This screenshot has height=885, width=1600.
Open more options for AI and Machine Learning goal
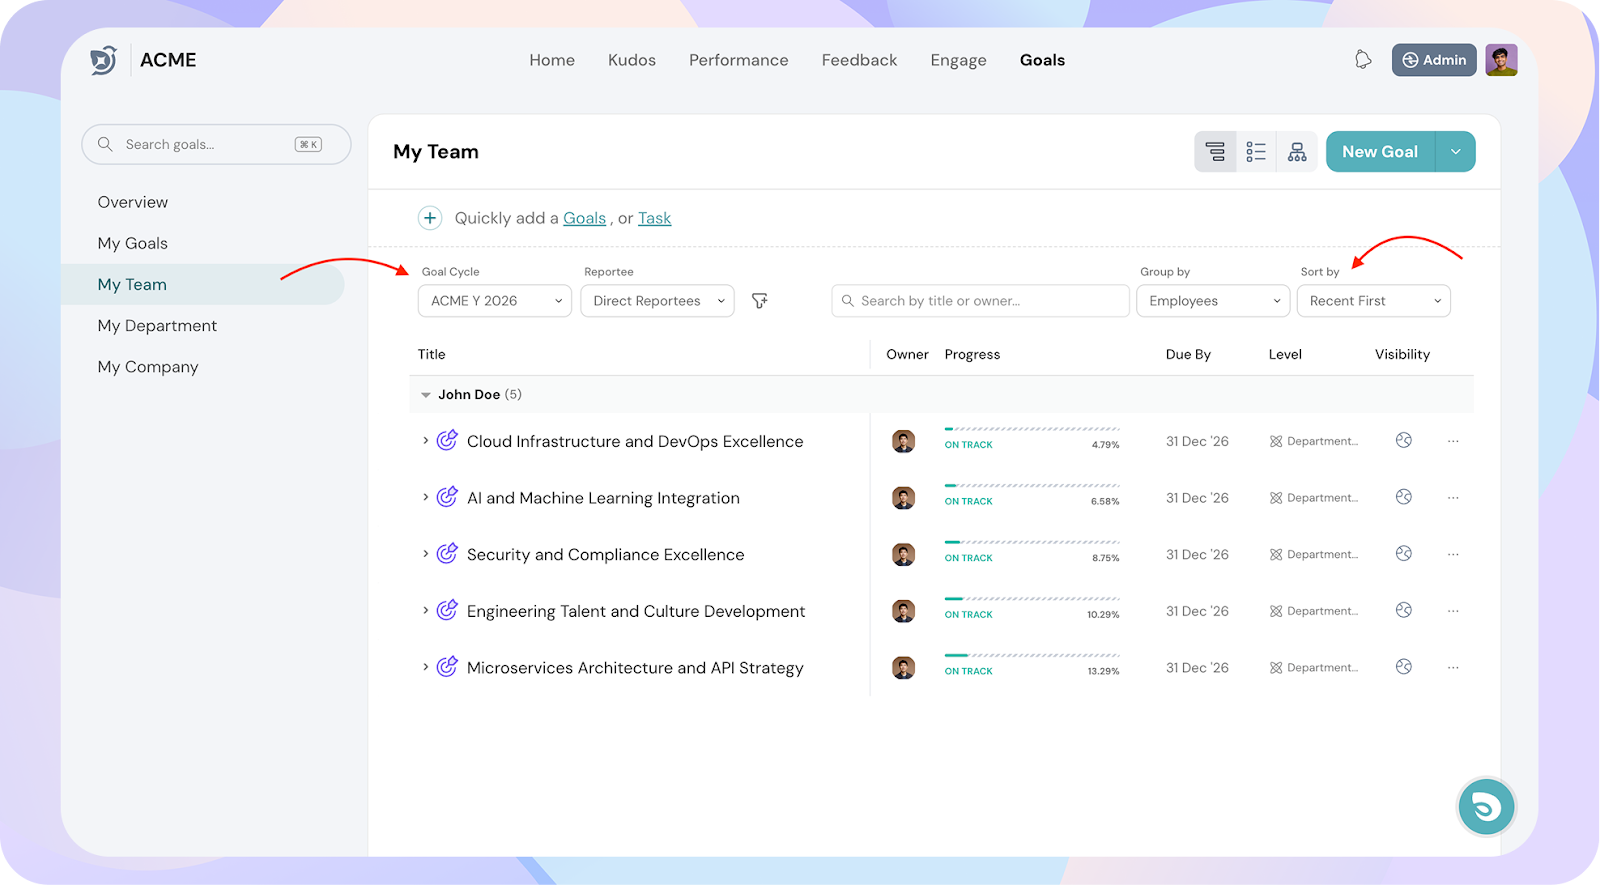1453,498
